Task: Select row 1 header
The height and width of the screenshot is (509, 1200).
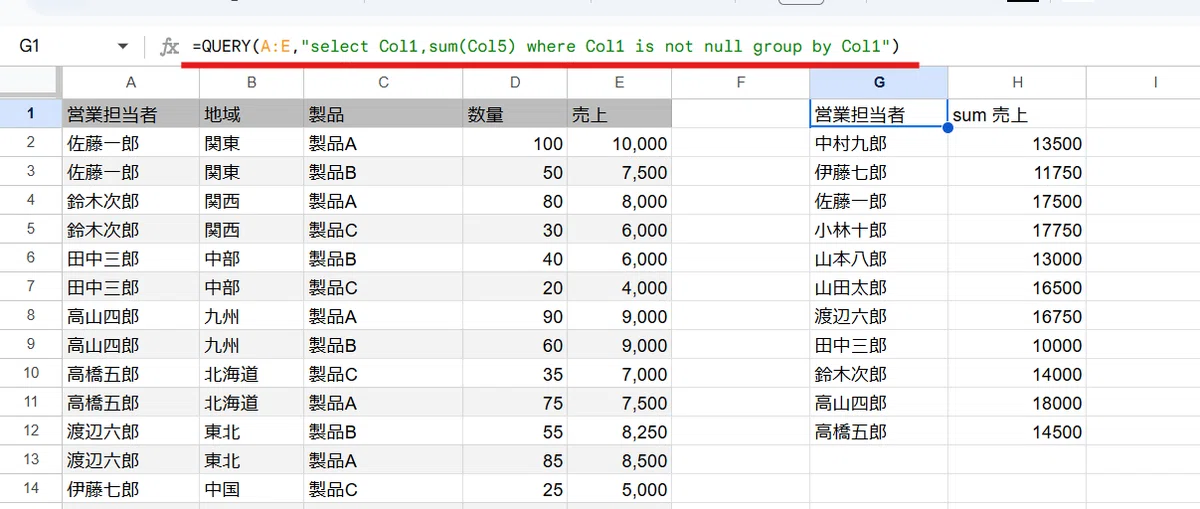Action: click(31, 114)
